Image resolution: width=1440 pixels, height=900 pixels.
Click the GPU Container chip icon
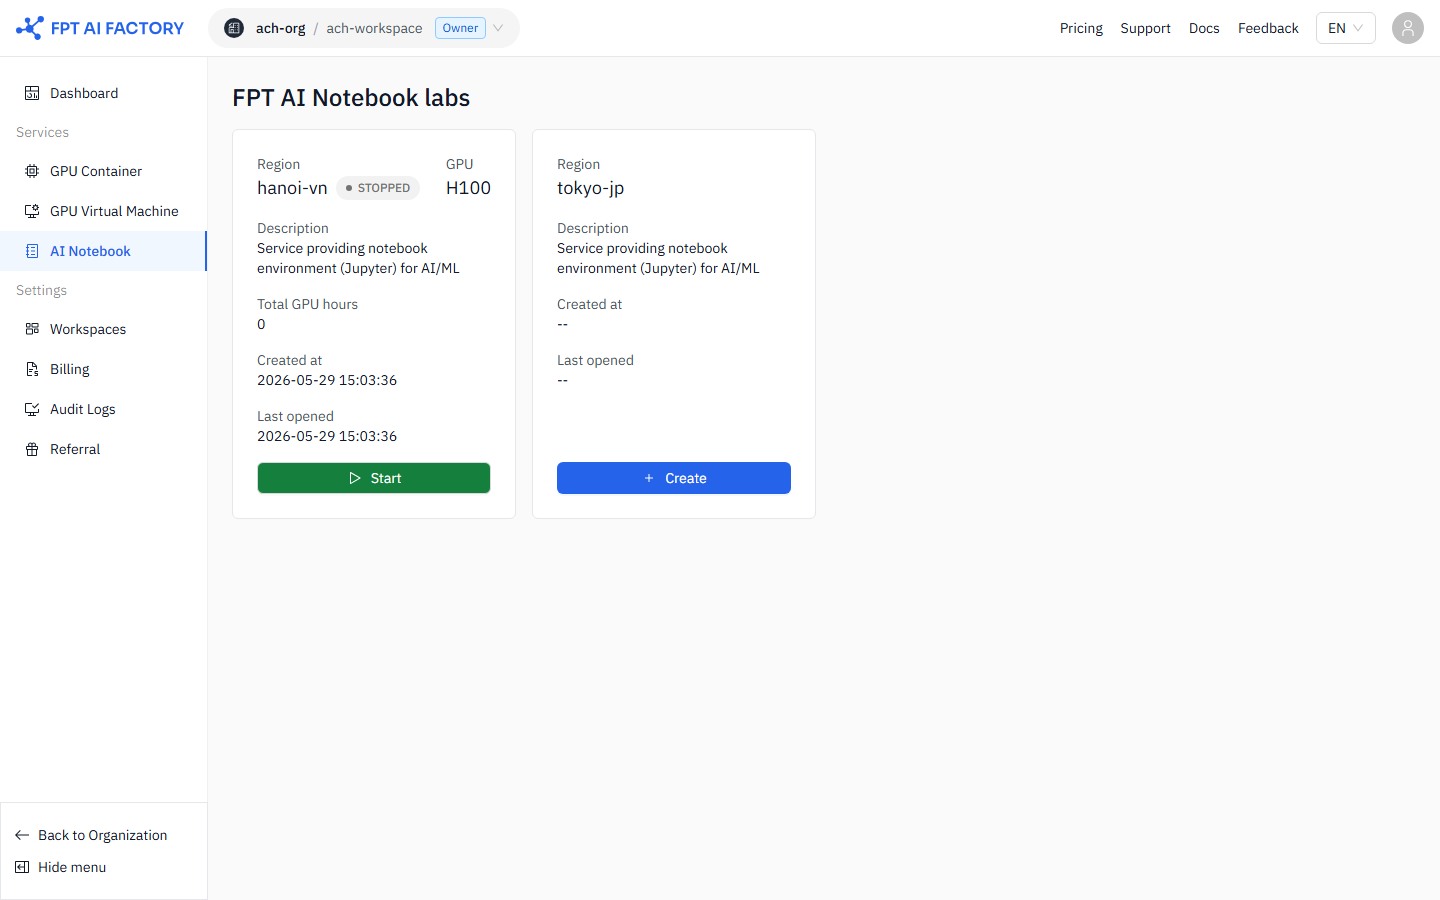click(32, 171)
